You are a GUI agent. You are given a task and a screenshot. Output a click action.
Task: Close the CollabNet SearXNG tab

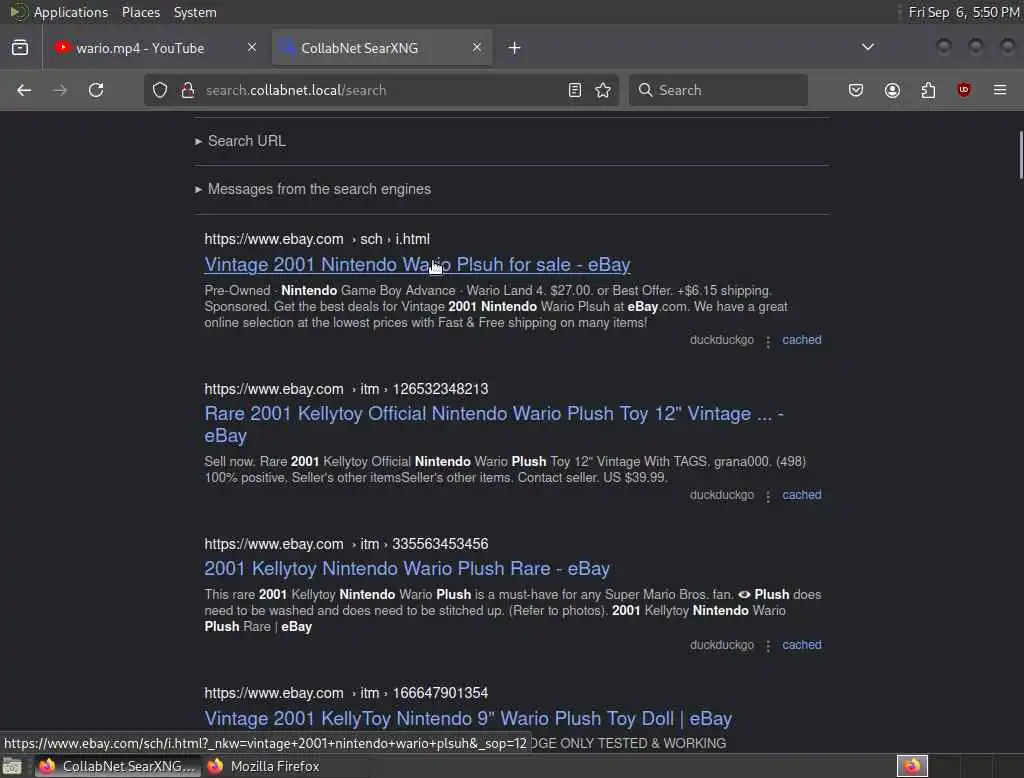point(477,47)
